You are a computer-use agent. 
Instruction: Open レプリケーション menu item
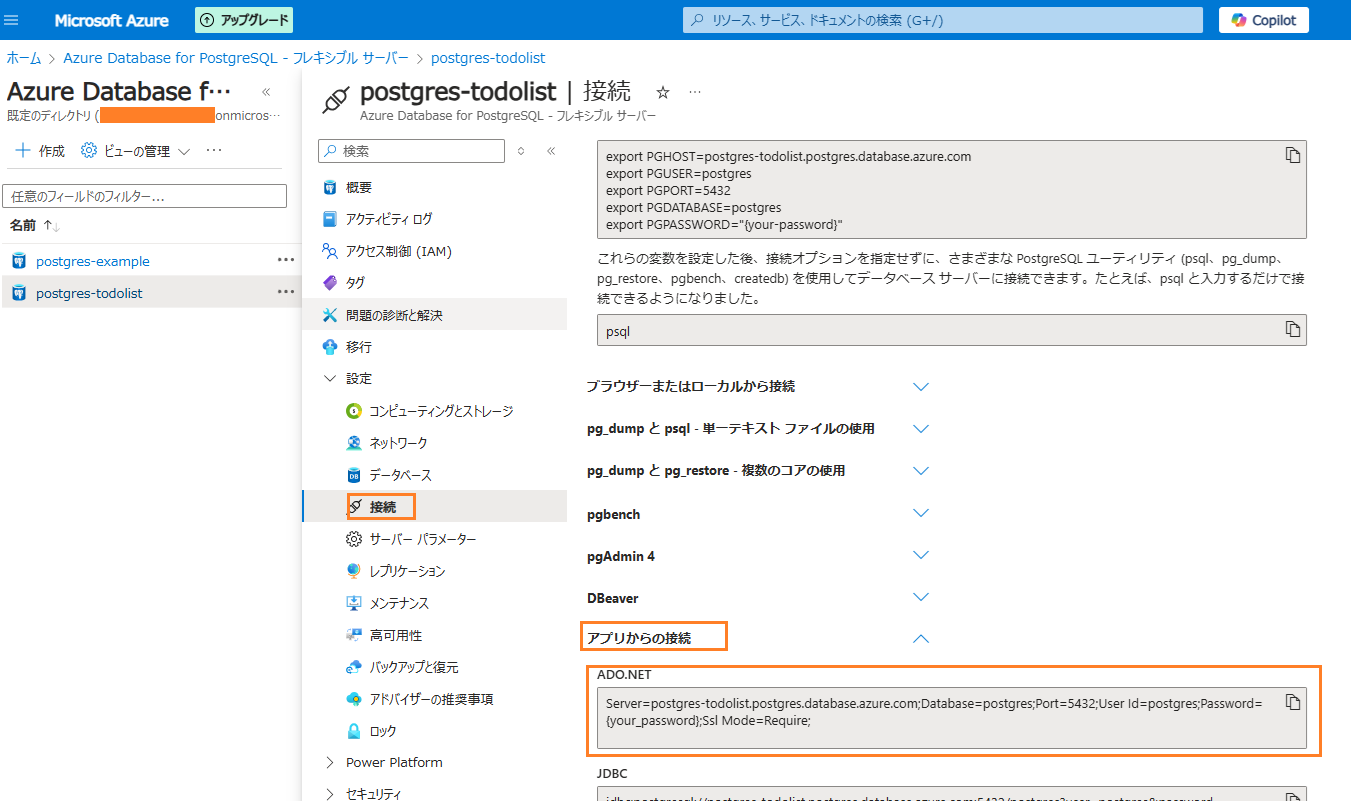[407, 571]
